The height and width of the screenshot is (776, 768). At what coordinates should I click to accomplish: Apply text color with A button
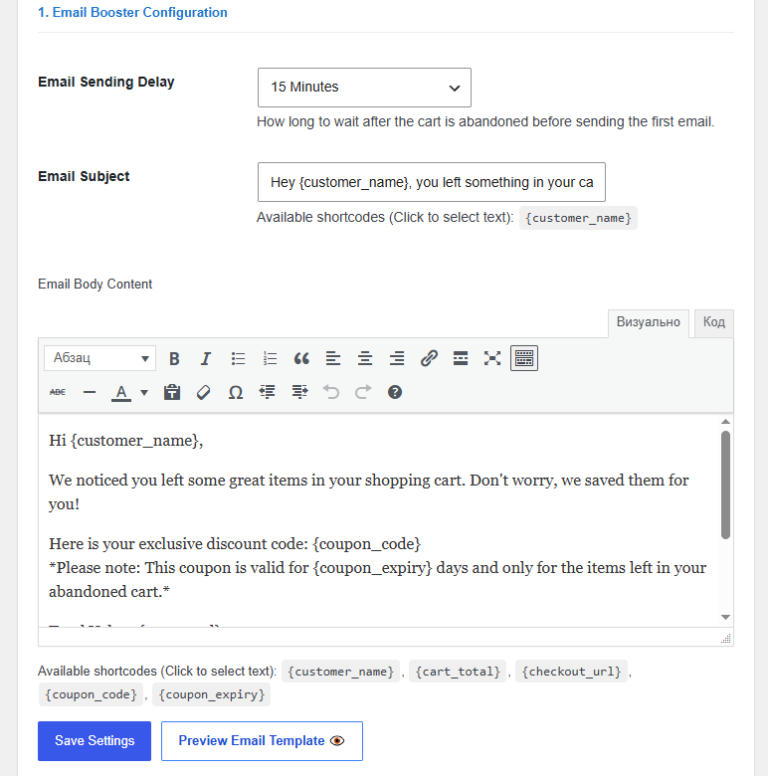(x=121, y=393)
